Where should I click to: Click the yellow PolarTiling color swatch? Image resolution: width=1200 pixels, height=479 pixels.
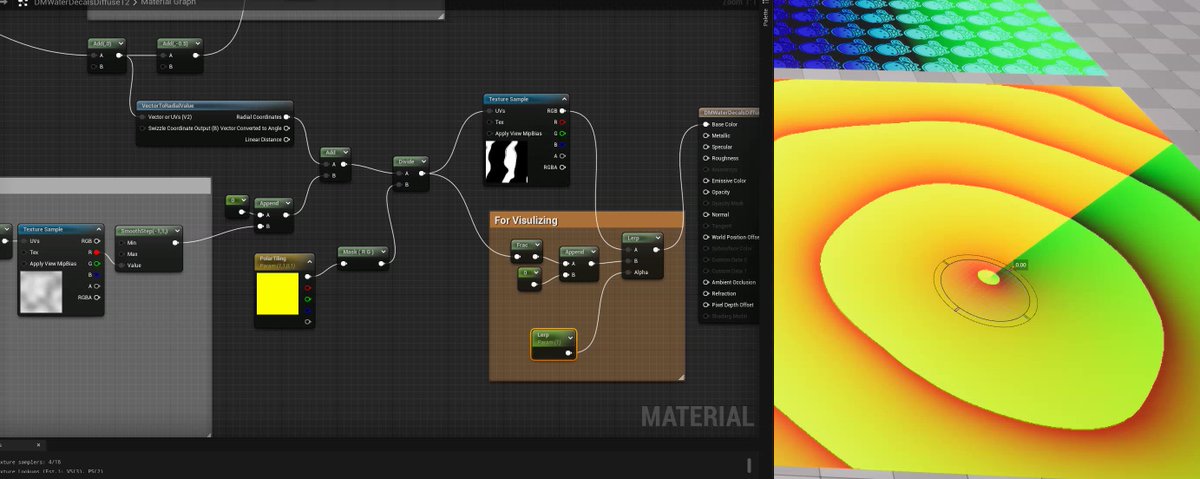click(277, 295)
